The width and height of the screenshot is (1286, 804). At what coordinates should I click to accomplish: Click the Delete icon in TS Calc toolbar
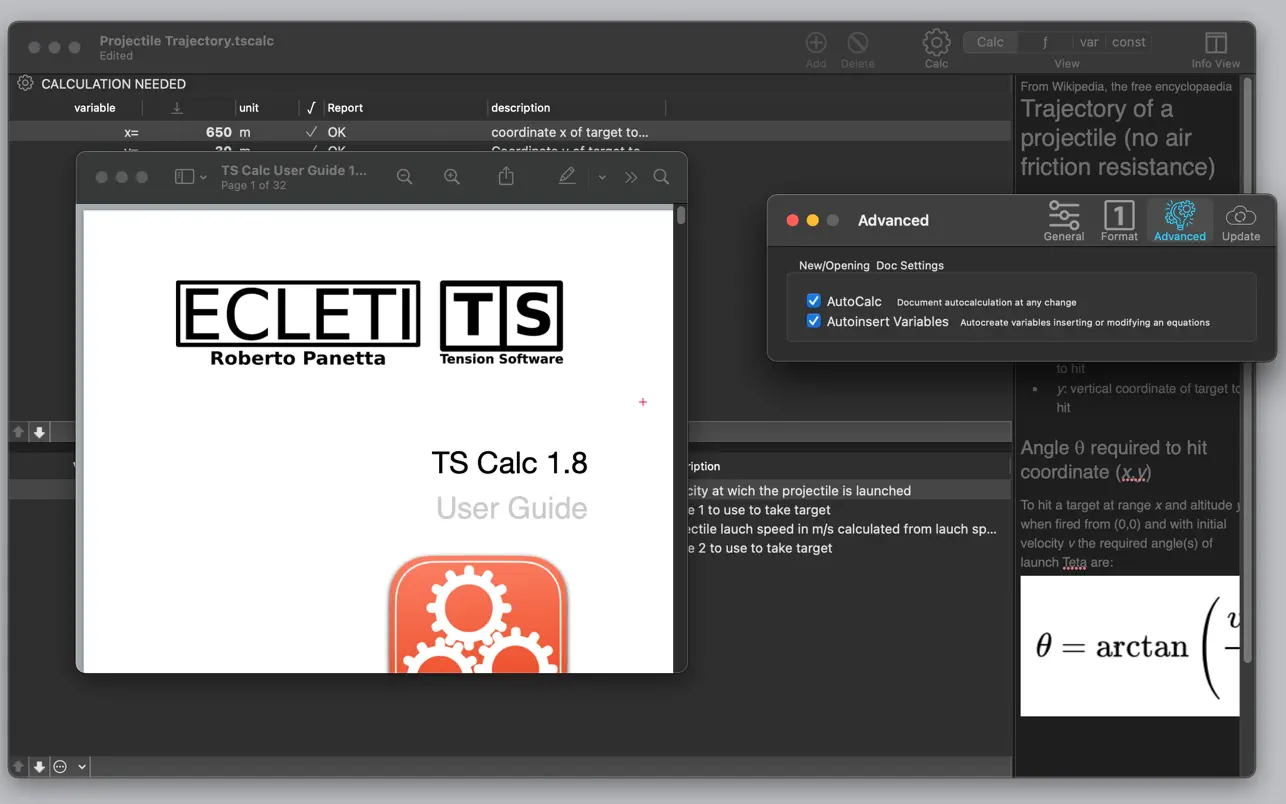(857, 43)
